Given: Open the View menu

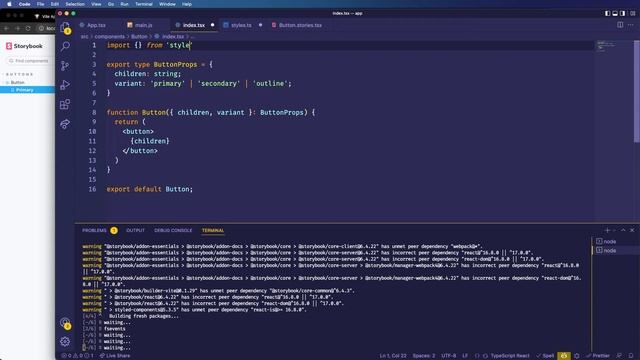Looking at the screenshot, I should pos(96,4).
